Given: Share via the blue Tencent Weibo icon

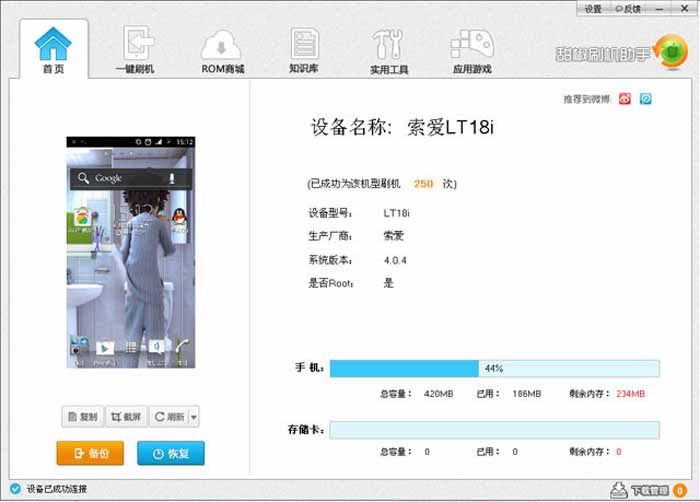Looking at the screenshot, I should pyautogui.click(x=646, y=99).
